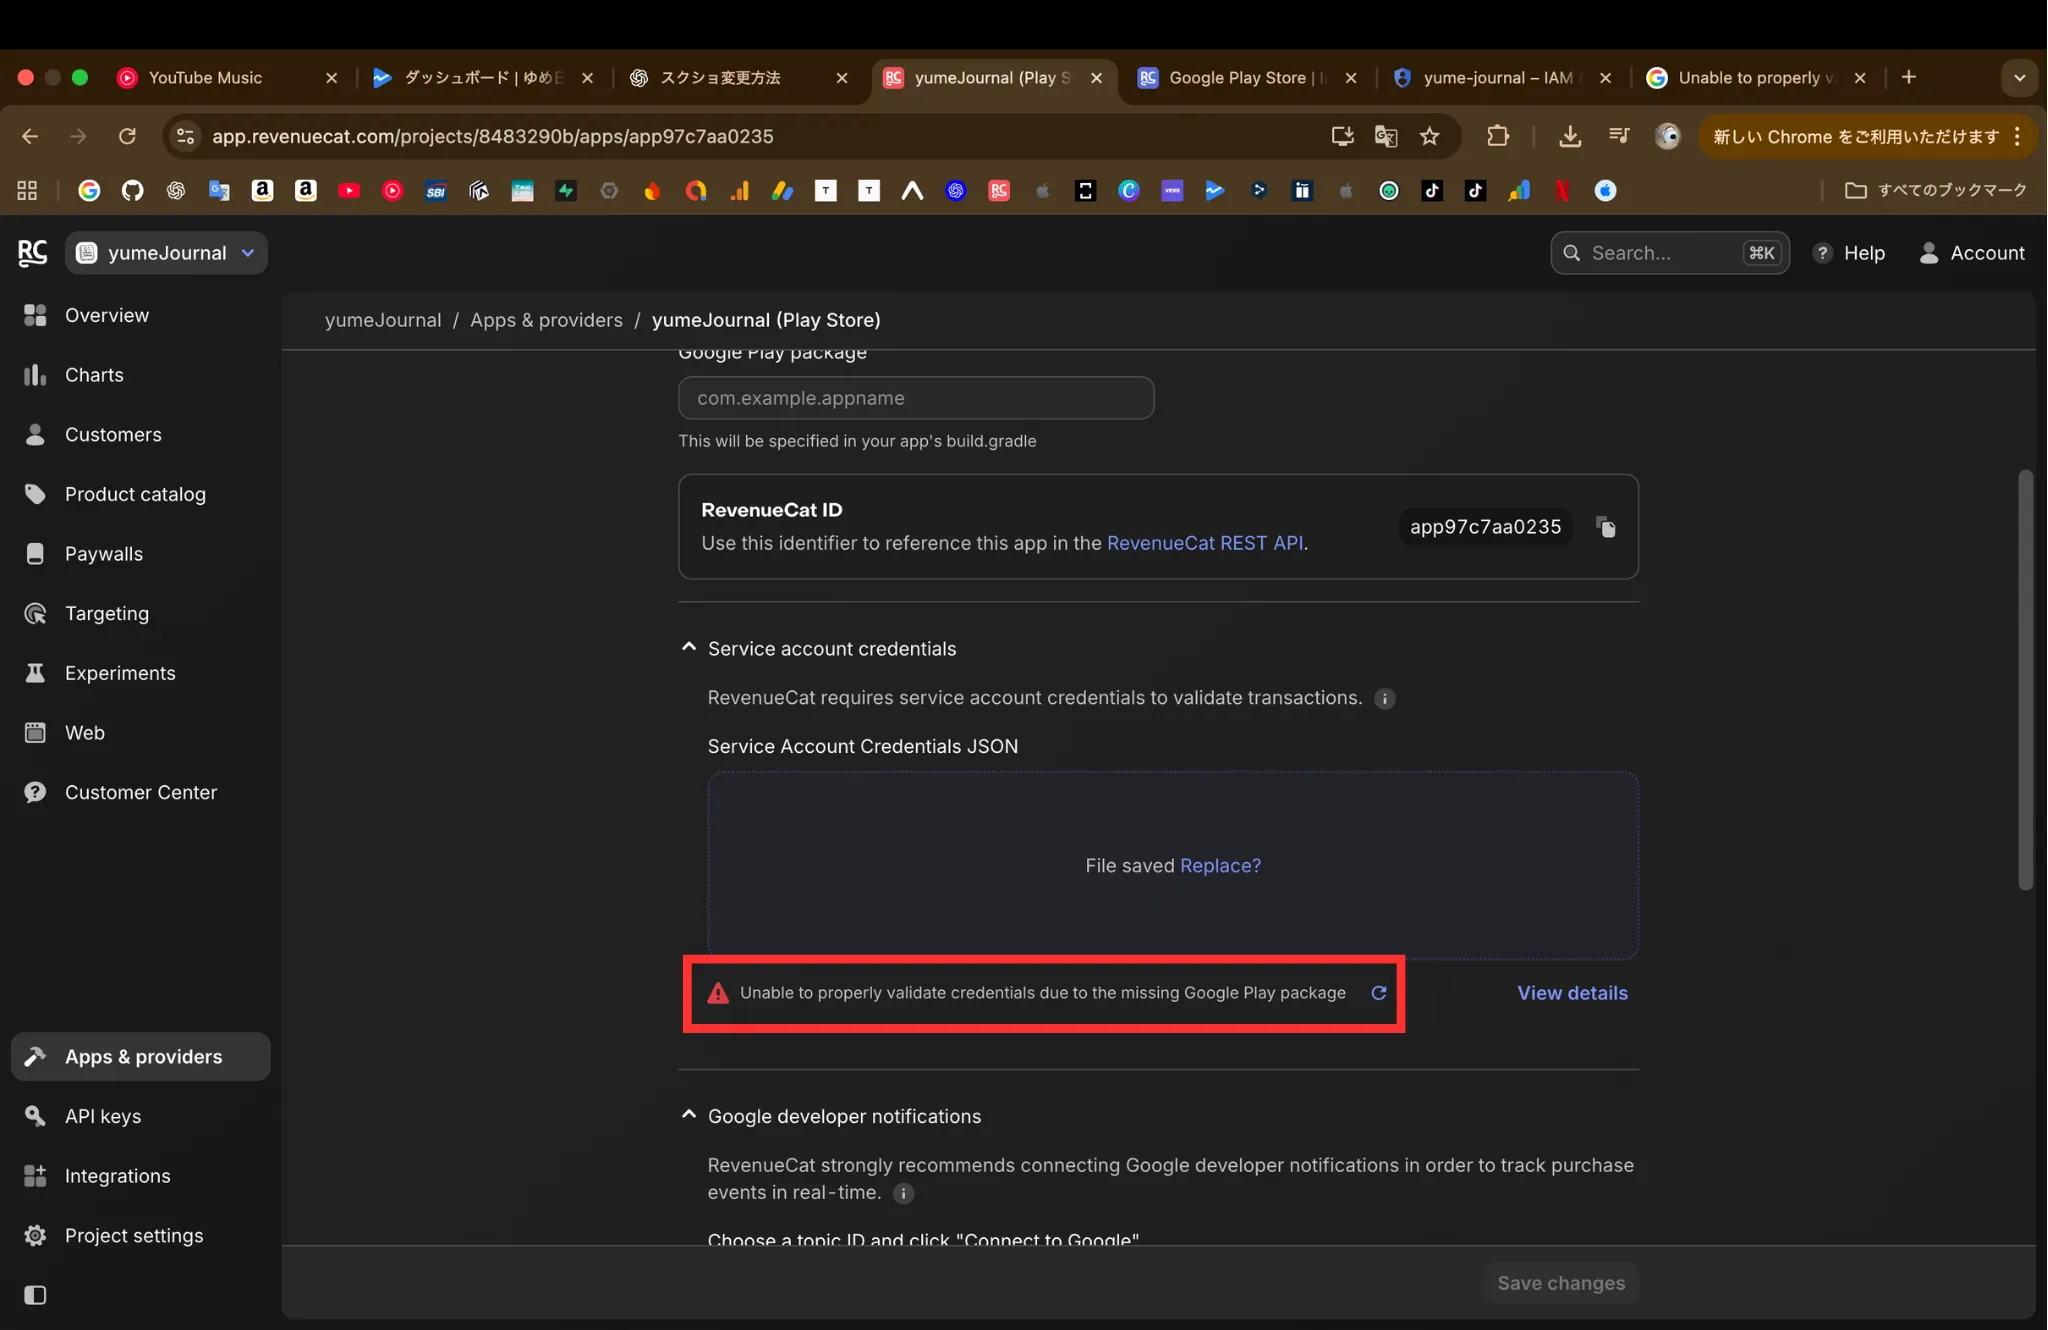This screenshot has height=1330, width=2048.
Task: Open the Product catalog
Action: point(133,493)
